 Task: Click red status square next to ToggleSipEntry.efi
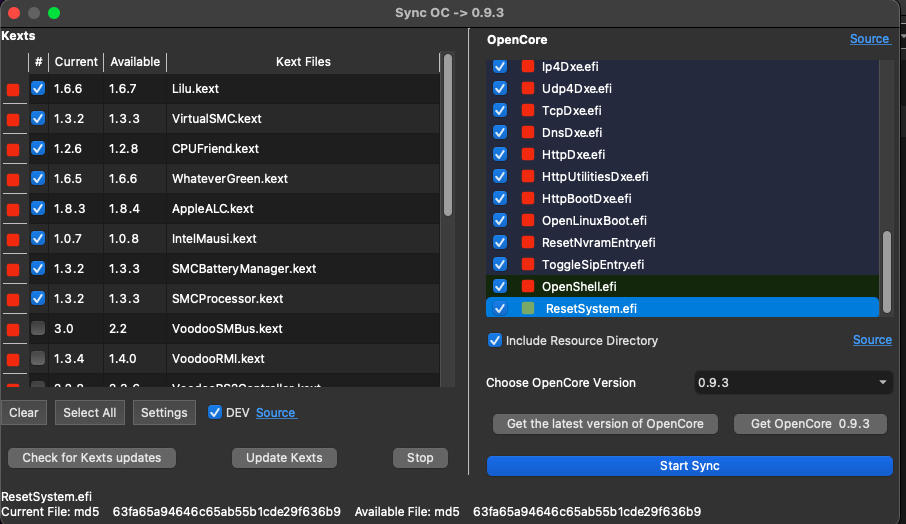click(528, 264)
